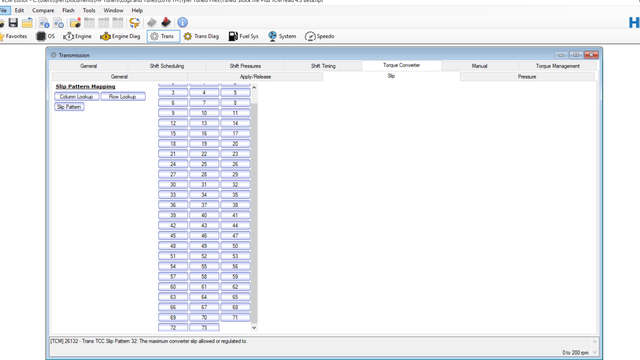
Task: Open slip pattern 58 button
Action: pos(204,276)
